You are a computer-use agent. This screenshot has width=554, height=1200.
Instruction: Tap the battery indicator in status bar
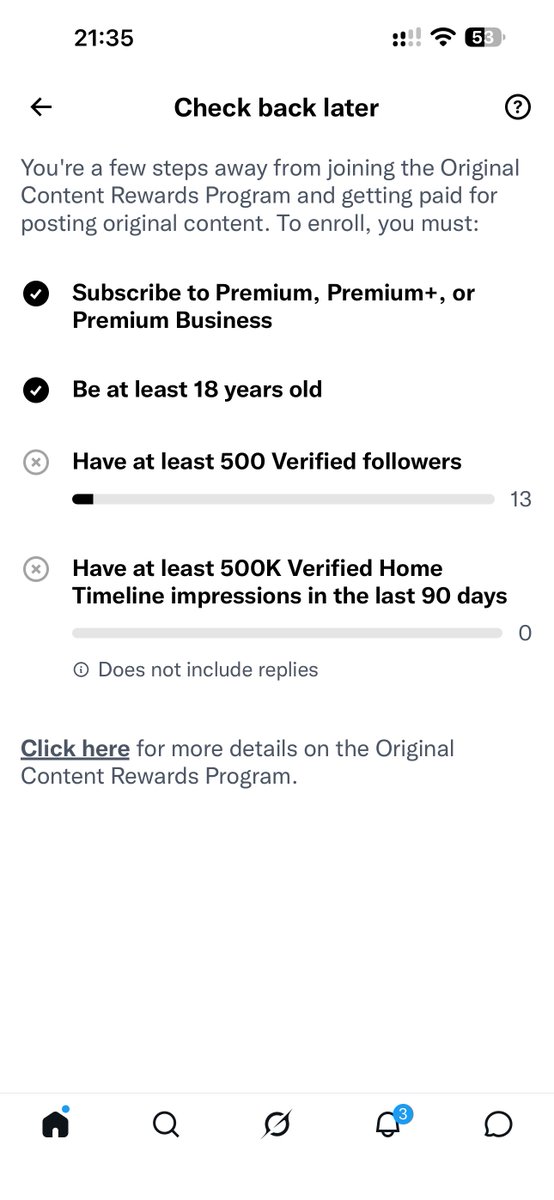pos(485,38)
